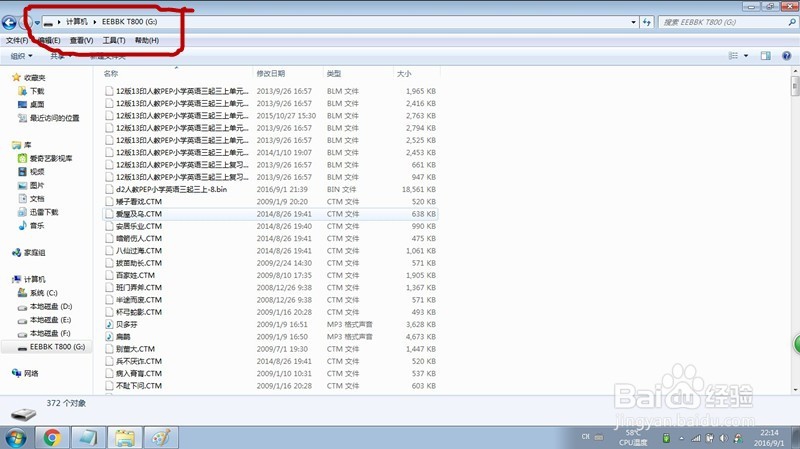Click EEBBK T800 (G:) breadcrumb segment
The height and width of the screenshot is (449, 800).
(x=130, y=22)
